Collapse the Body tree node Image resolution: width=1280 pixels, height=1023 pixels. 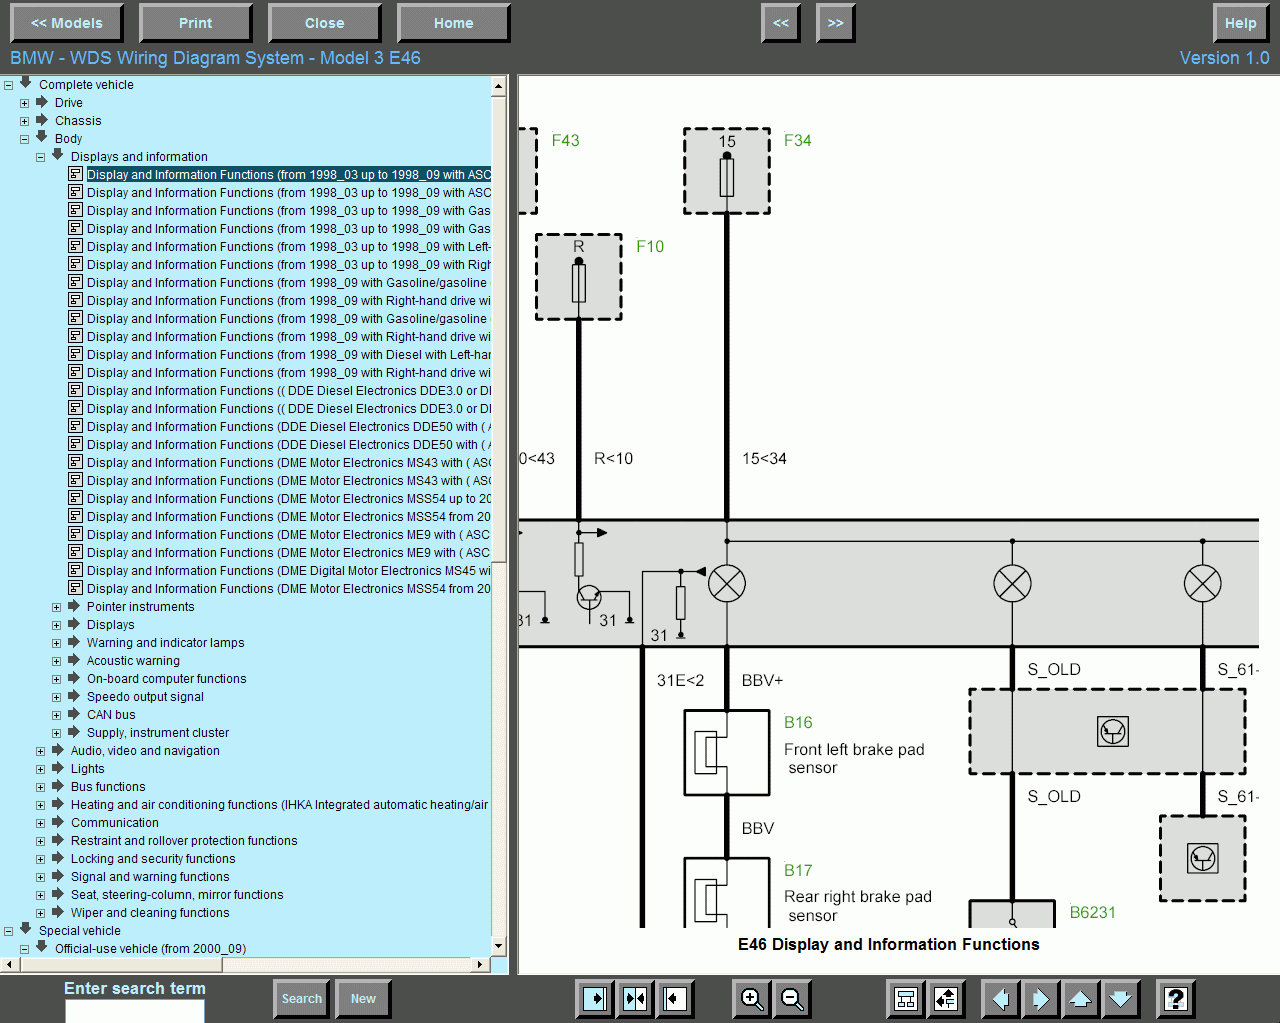25,139
